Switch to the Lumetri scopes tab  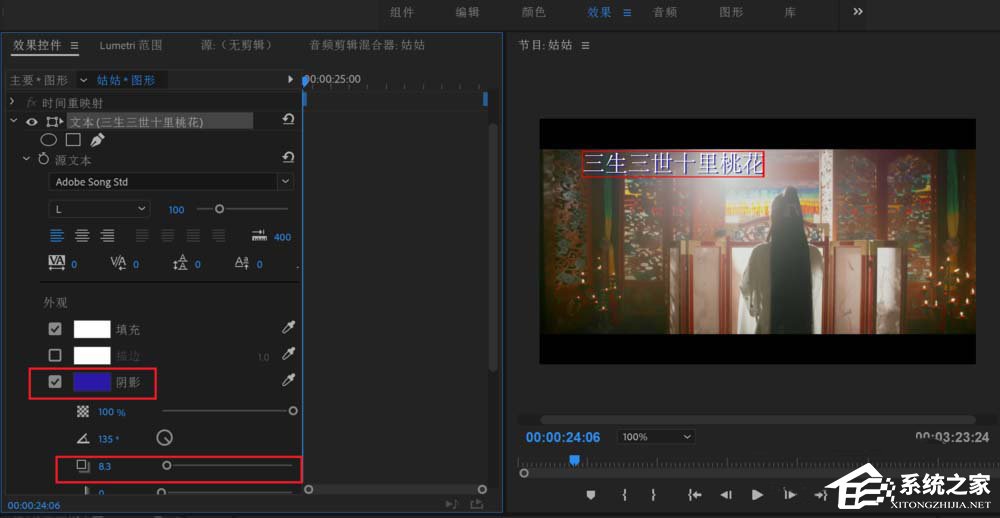[x=131, y=45]
